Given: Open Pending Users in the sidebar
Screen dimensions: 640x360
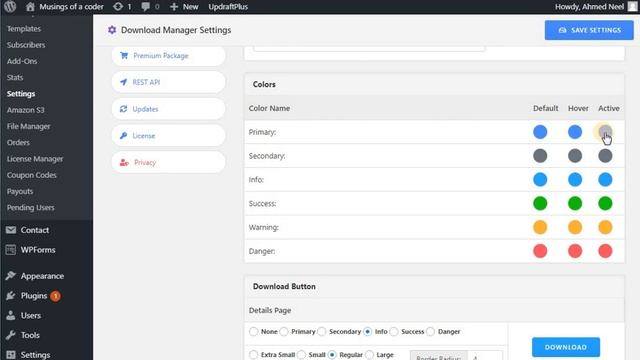Looking at the screenshot, I should coord(31,208).
